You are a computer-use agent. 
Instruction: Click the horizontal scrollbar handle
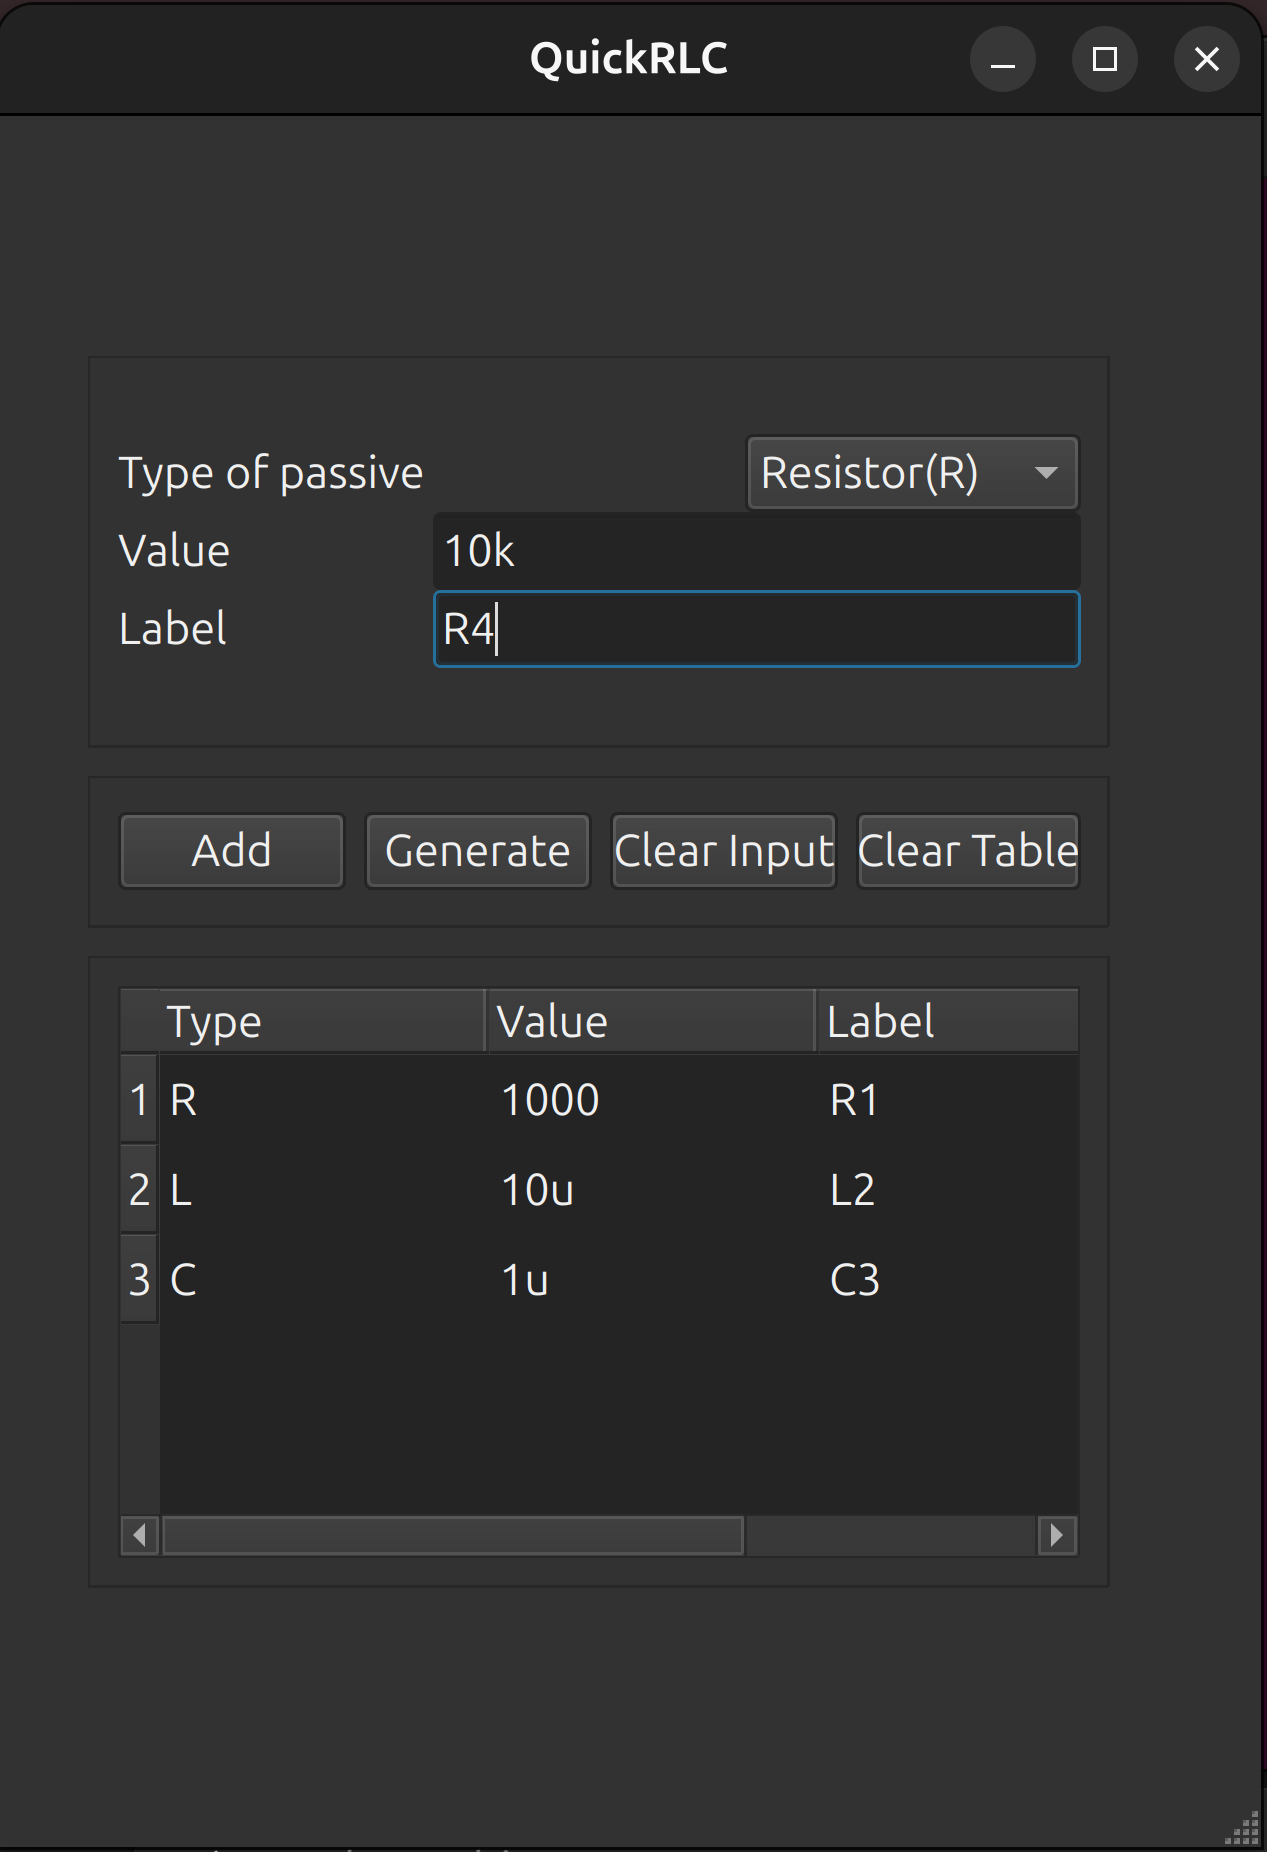[x=453, y=1535]
